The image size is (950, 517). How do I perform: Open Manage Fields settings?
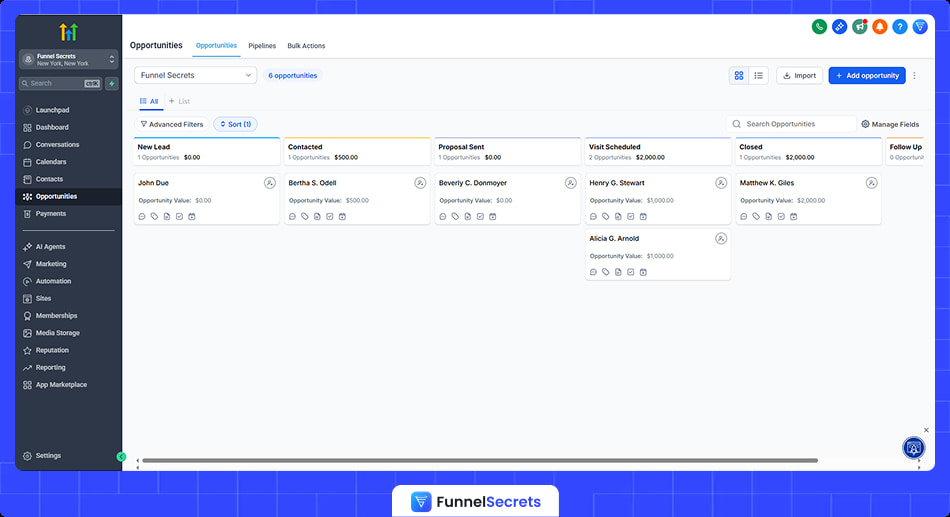(890, 124)
